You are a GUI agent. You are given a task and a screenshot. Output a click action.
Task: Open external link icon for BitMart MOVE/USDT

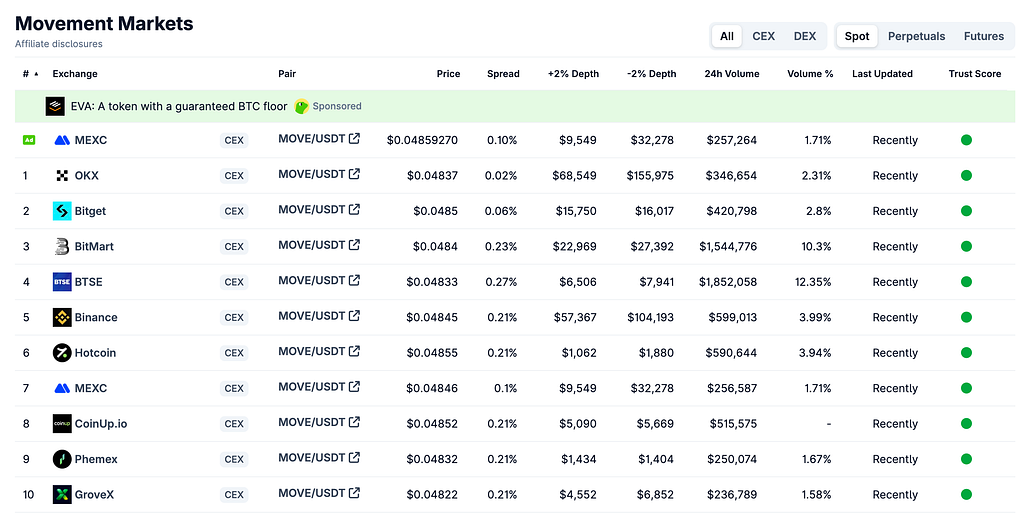tap(354, 245)
